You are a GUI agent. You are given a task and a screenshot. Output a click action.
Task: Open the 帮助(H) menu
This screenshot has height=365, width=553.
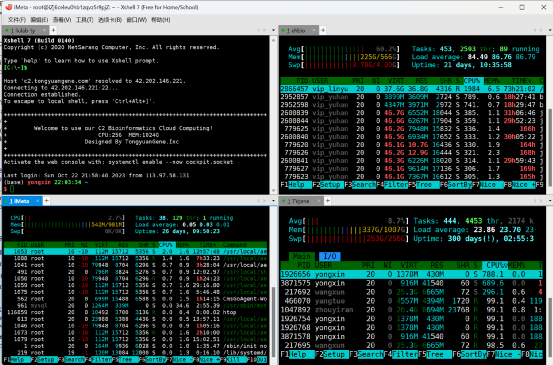click(161, 20)
